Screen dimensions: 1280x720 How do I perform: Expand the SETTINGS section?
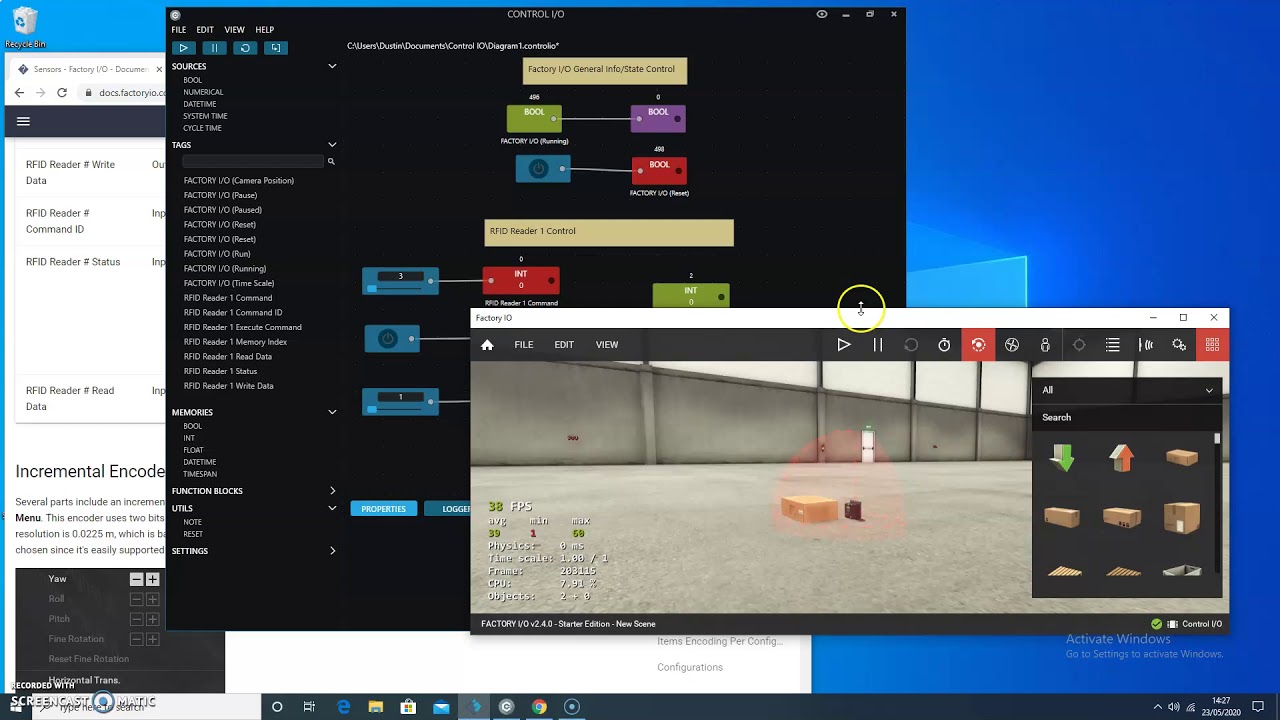click(332, 551)
